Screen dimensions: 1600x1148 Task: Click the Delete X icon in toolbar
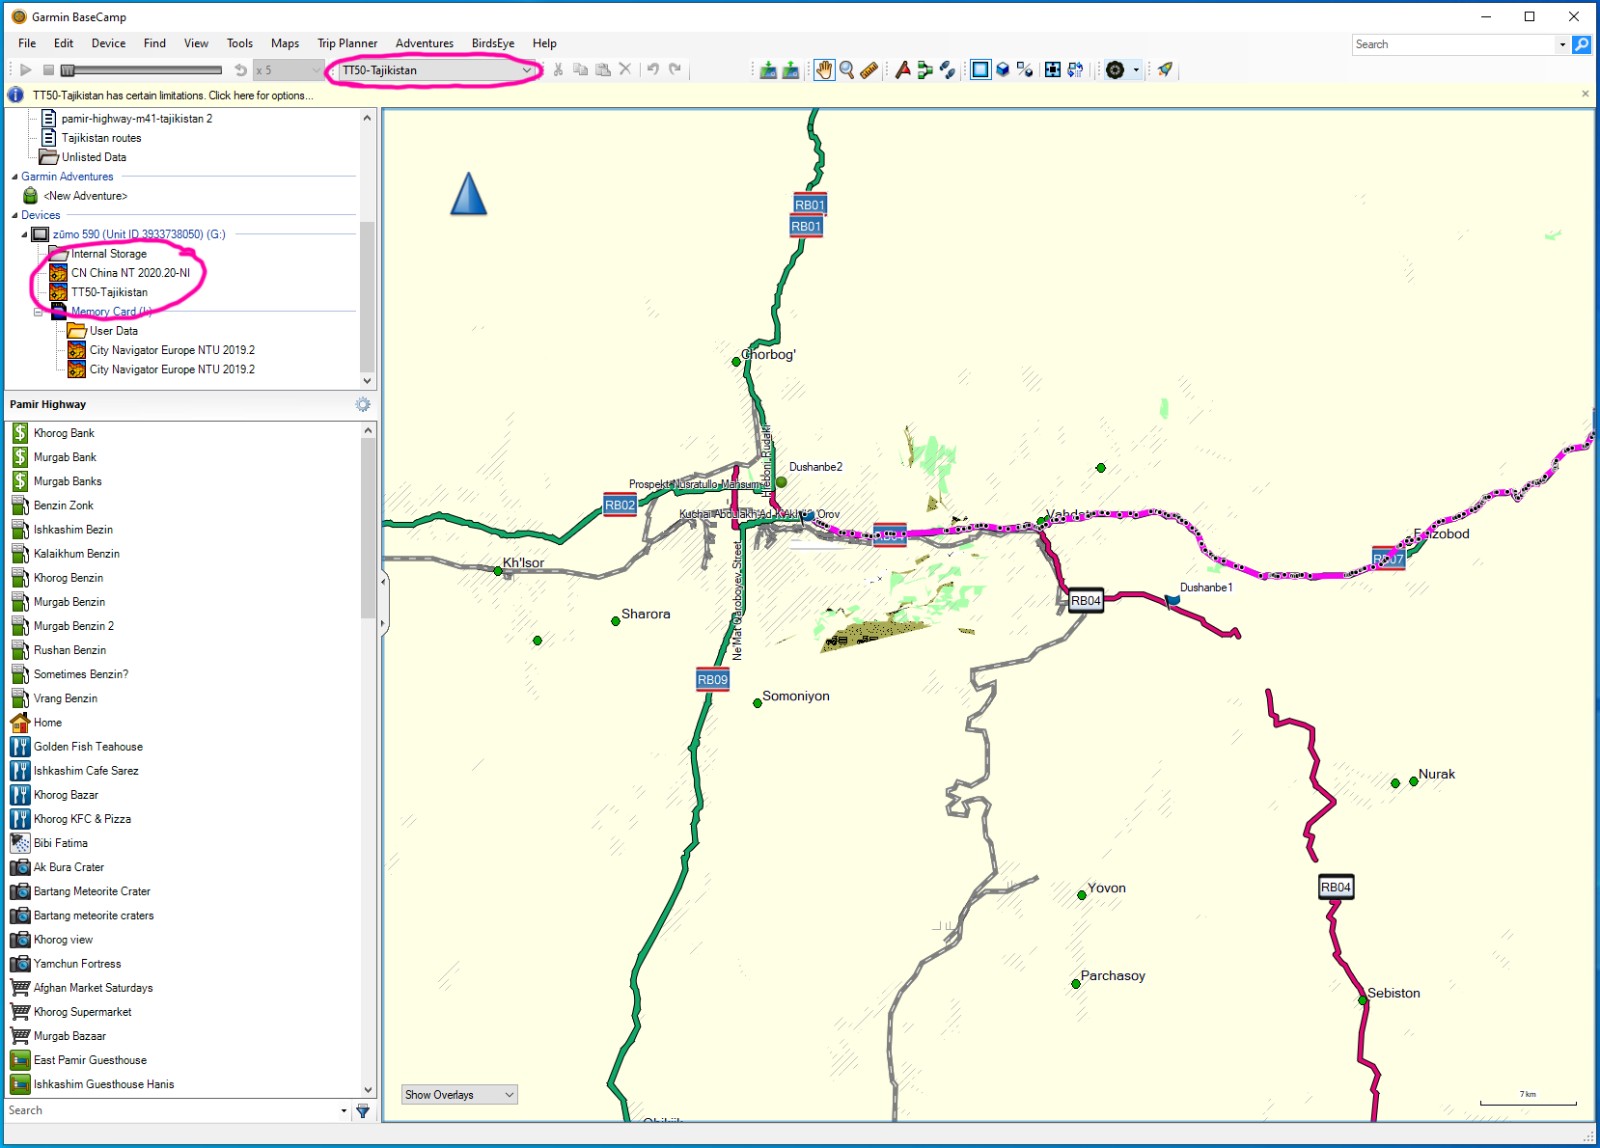pyautogui.click(x=625, y=70)
